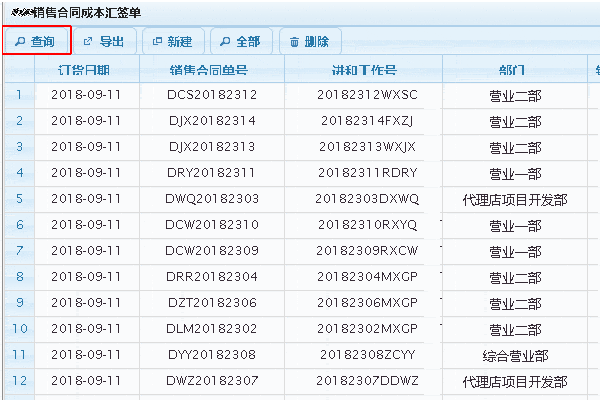Select row number 8

(20, 277)
